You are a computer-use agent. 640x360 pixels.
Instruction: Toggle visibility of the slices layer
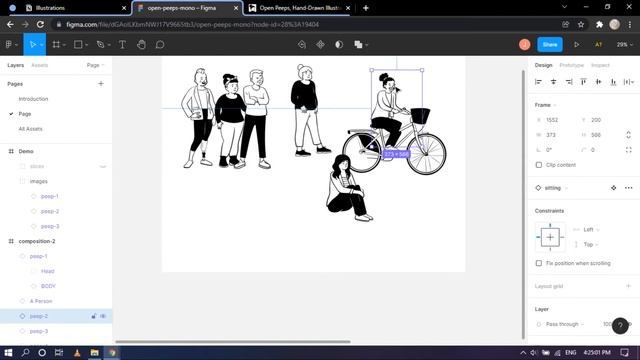[103, 166]
